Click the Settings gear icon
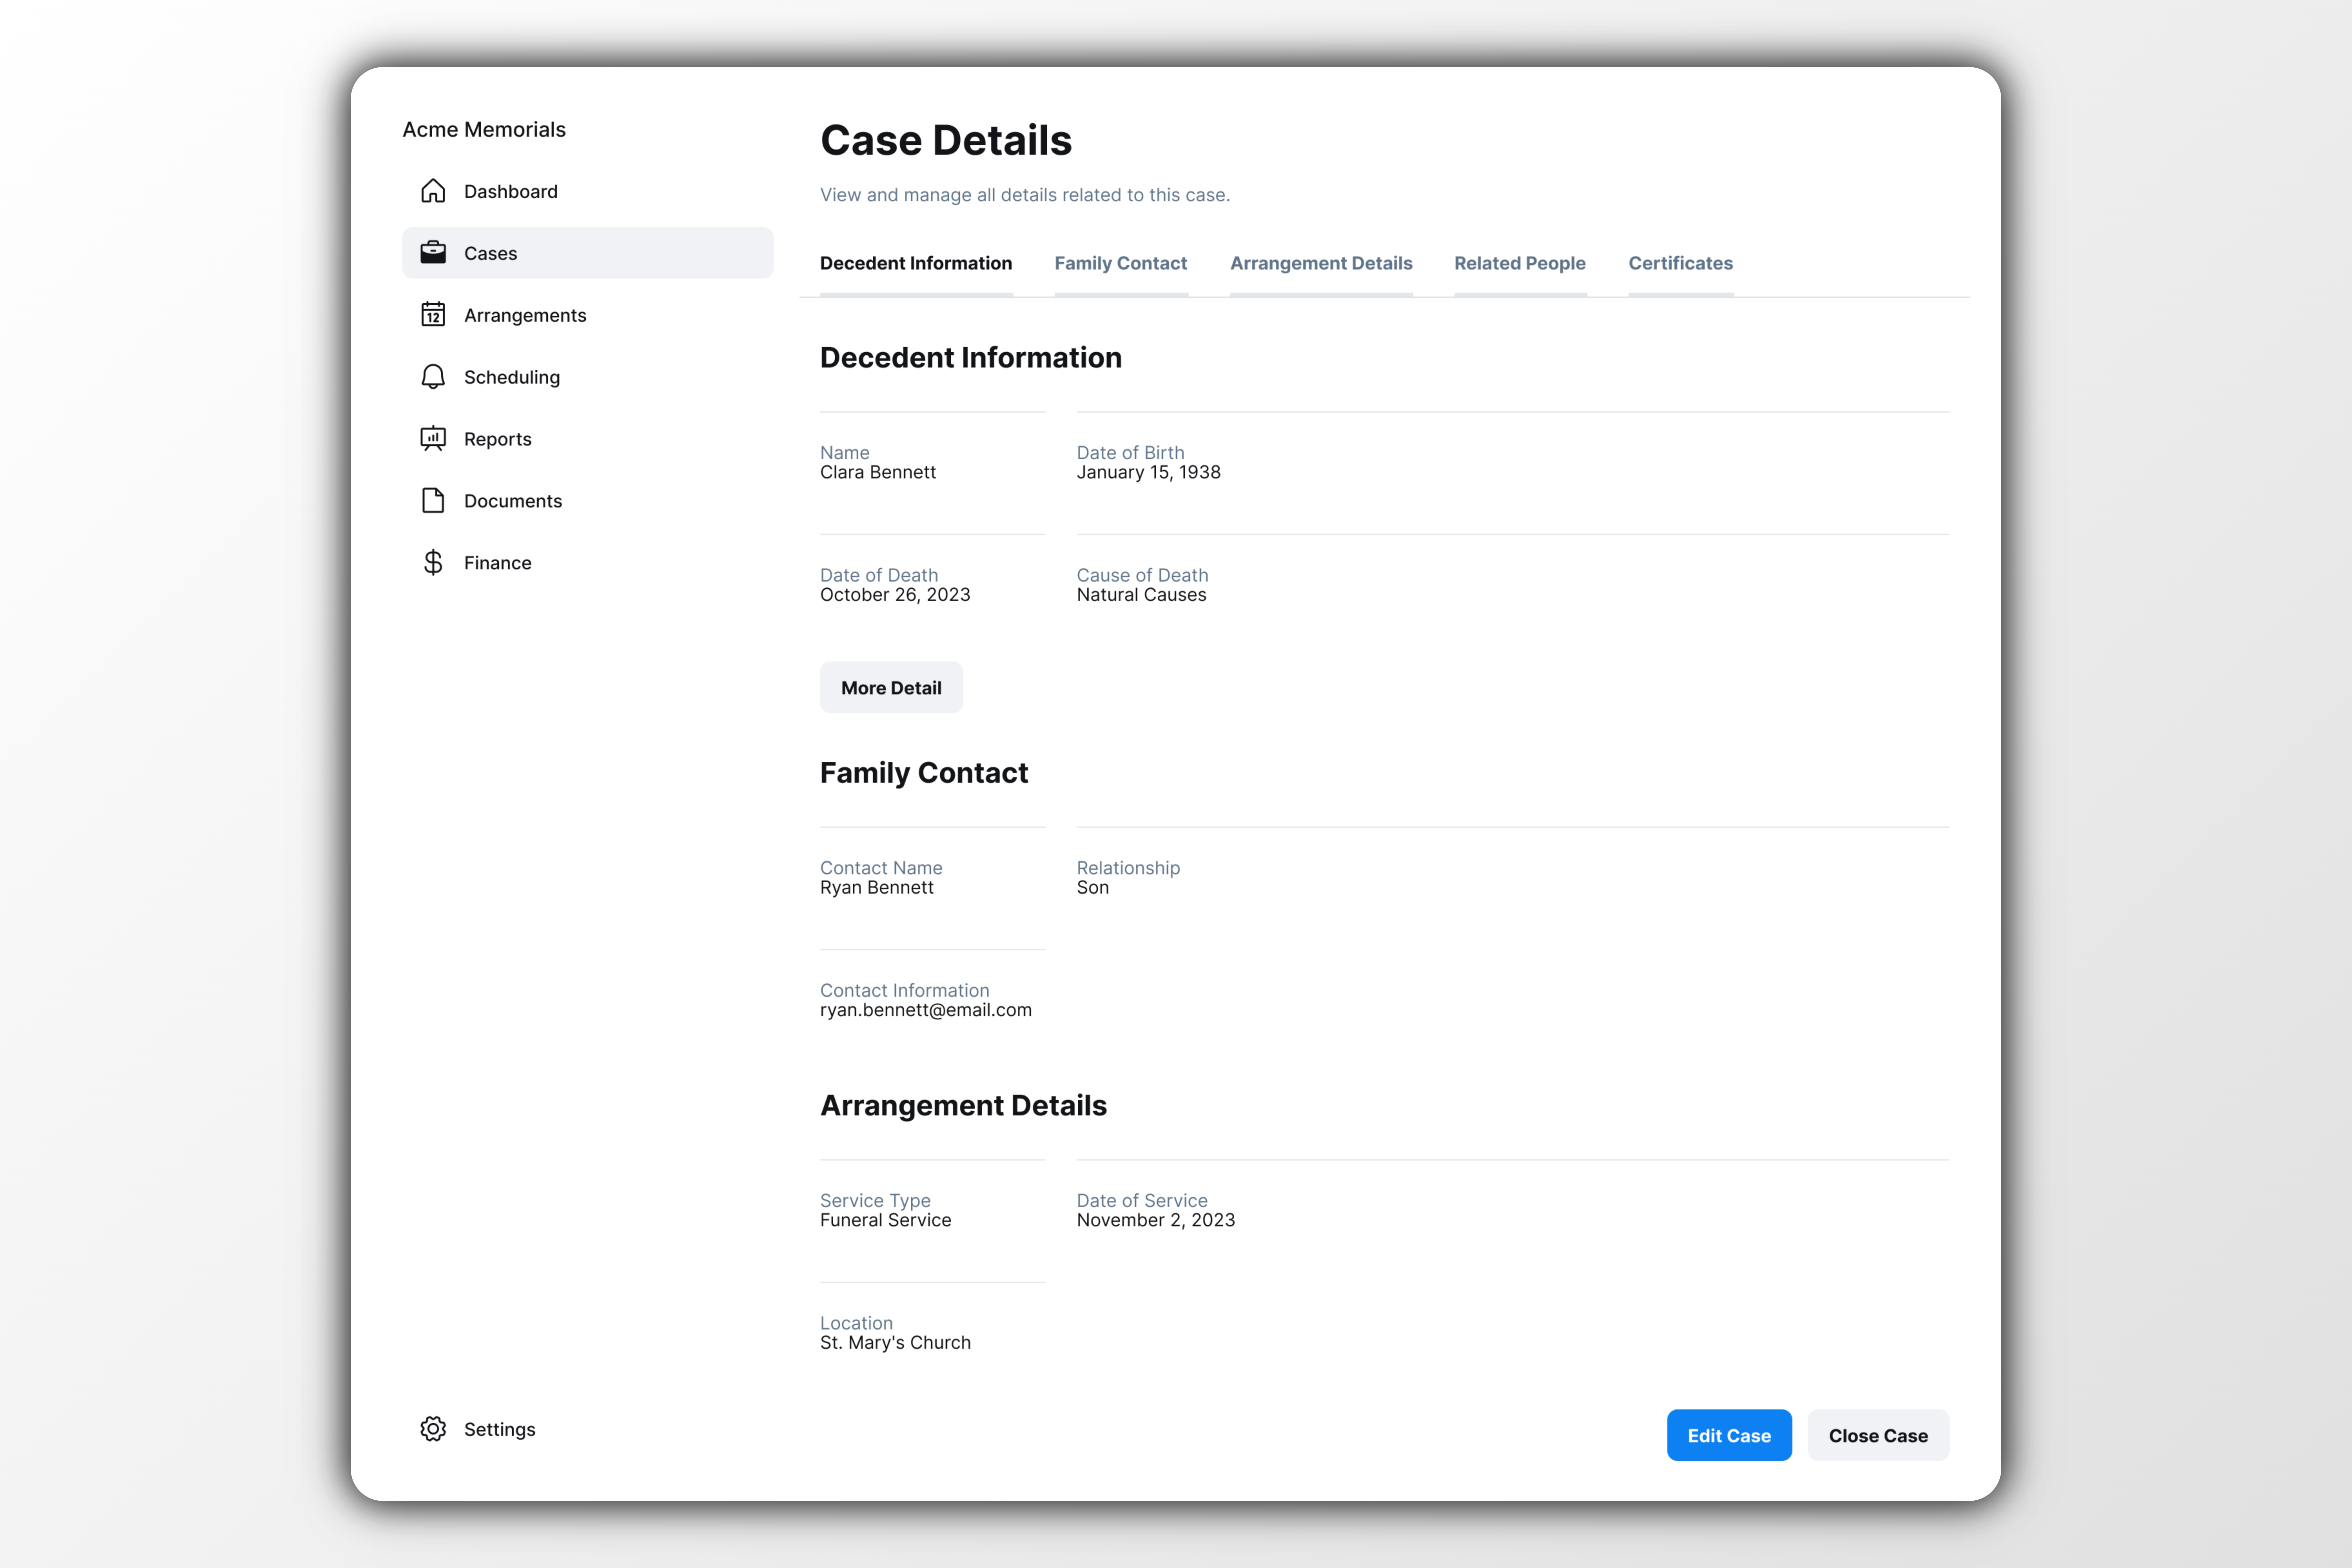The width and height of the screenshot is (2352, 1568). (x=433, y=1429)
